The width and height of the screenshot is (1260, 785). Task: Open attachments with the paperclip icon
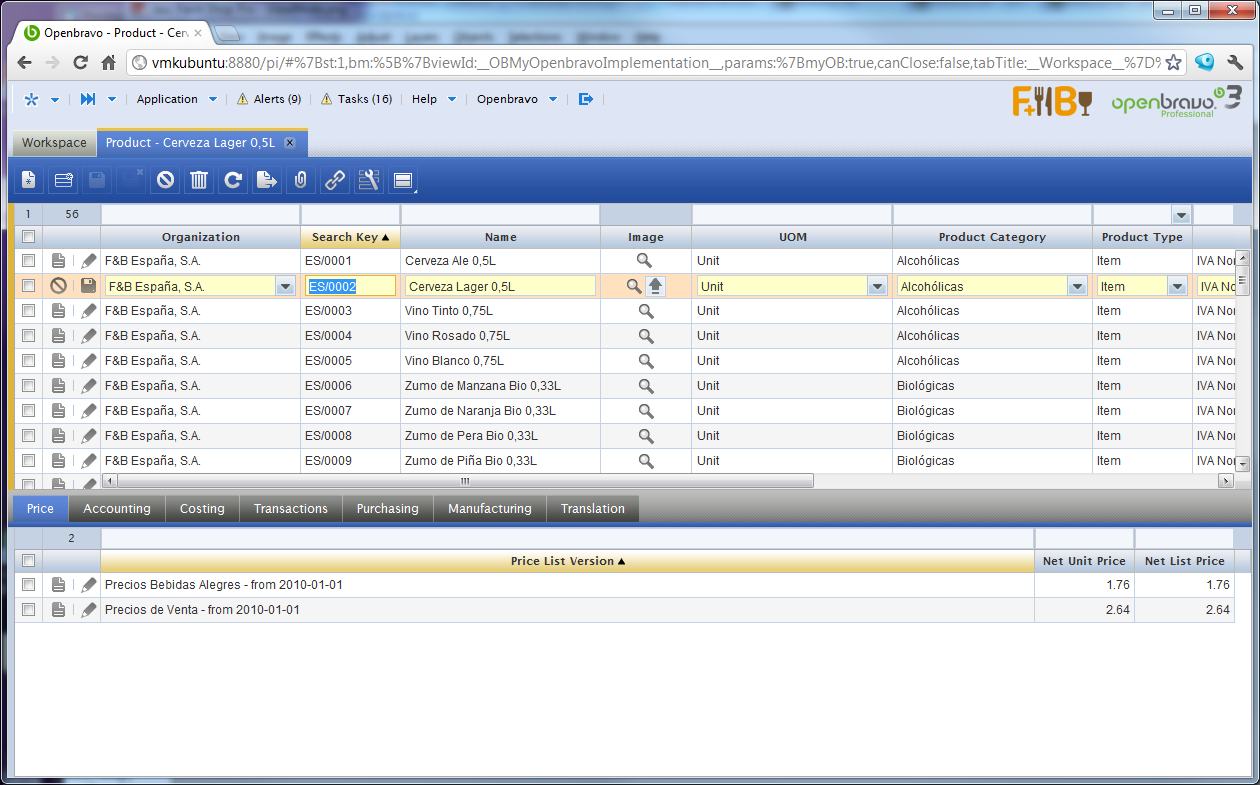pos(300,180)
